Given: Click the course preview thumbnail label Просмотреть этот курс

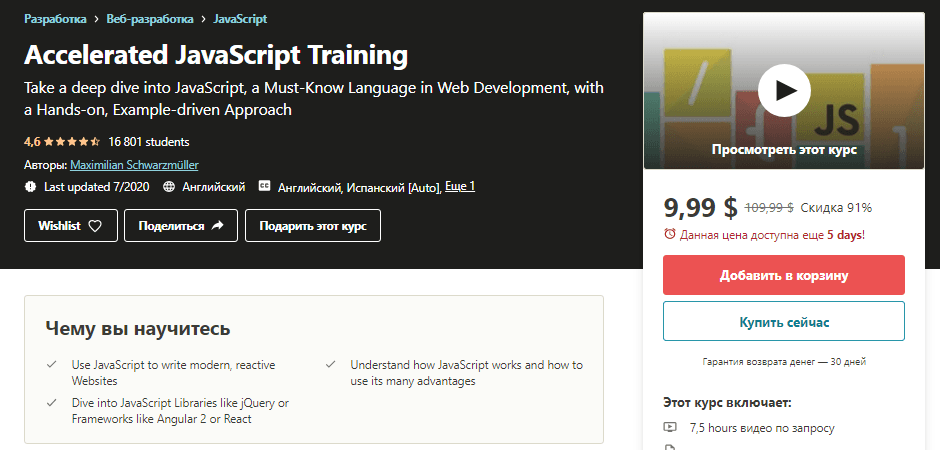Looking at the screenshot, I should click(x=784, y=150).
